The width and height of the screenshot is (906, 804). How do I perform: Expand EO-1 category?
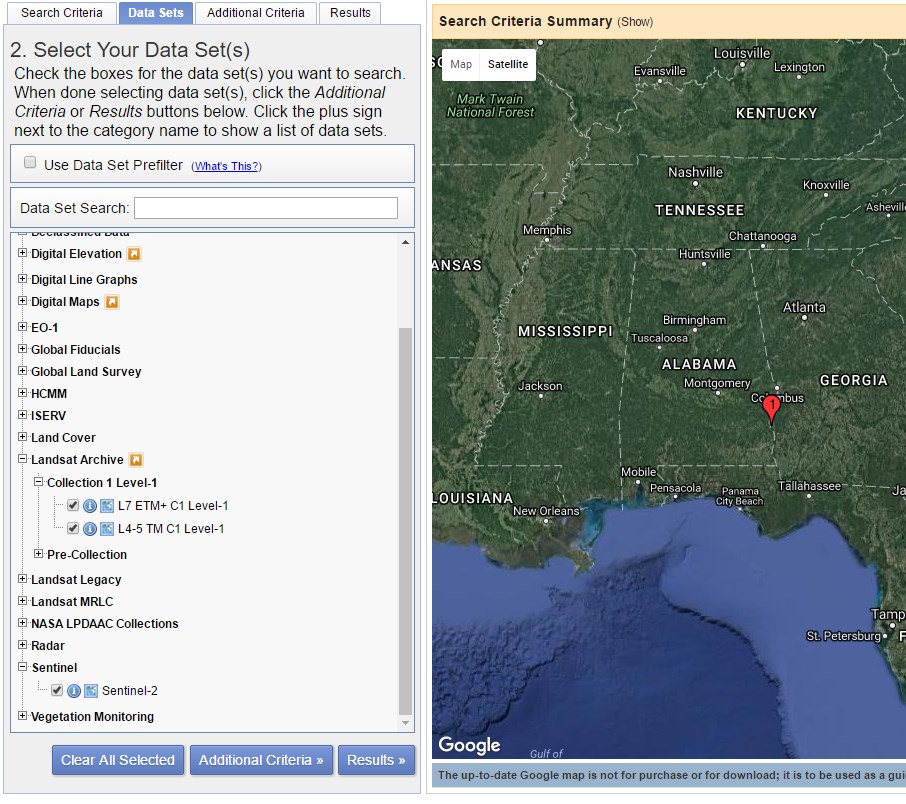click(x=23, y=327)
